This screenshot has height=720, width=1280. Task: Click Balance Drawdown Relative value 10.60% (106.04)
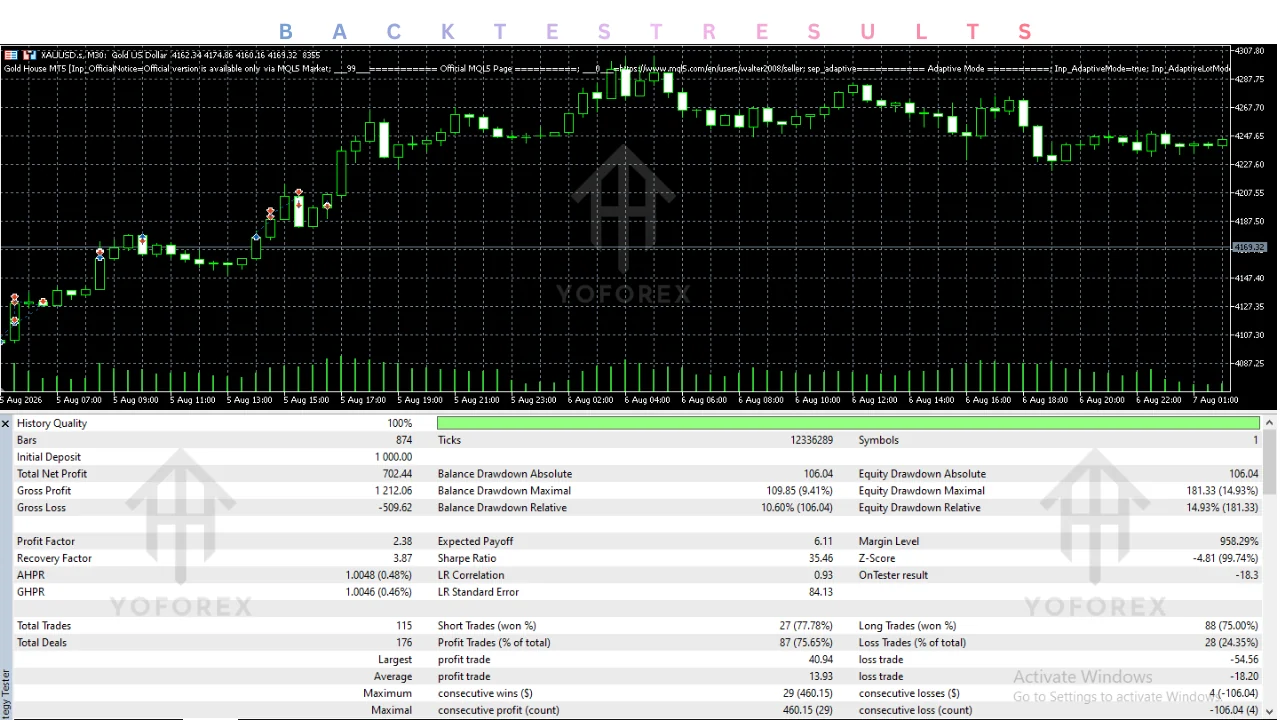pyautogui.click(x=797, y=509)
